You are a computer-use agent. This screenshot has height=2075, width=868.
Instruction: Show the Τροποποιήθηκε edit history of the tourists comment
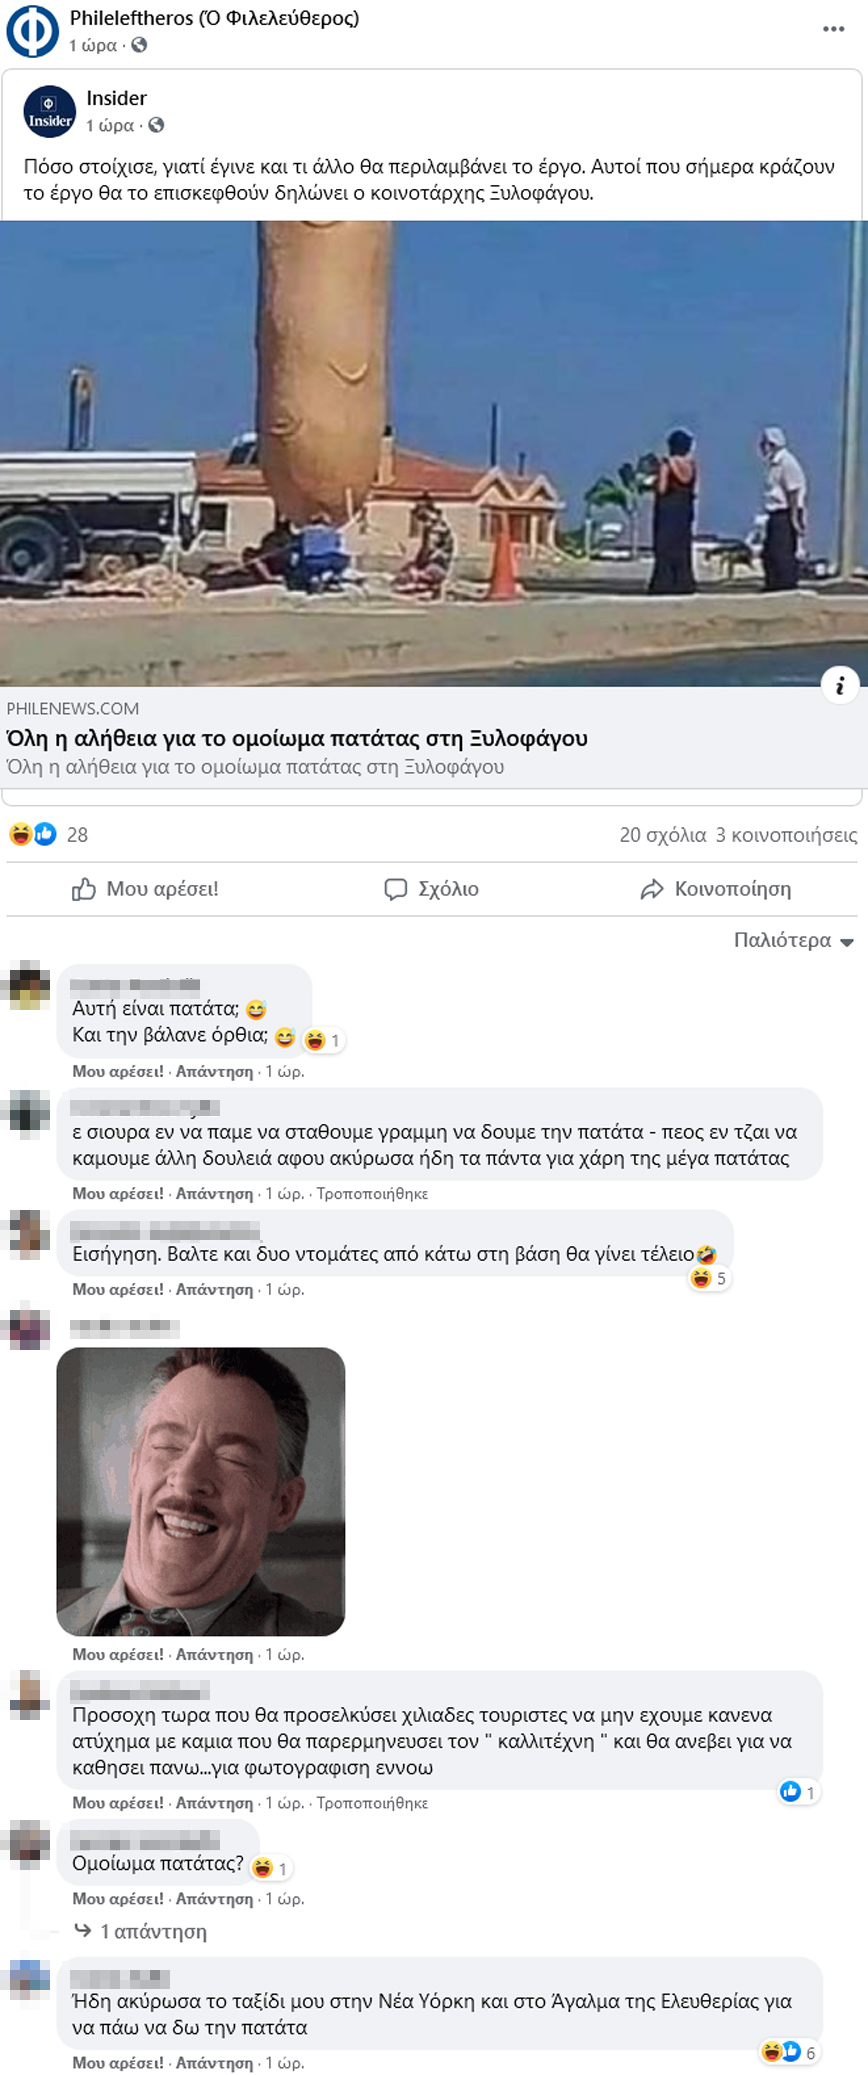[372, 1802]
